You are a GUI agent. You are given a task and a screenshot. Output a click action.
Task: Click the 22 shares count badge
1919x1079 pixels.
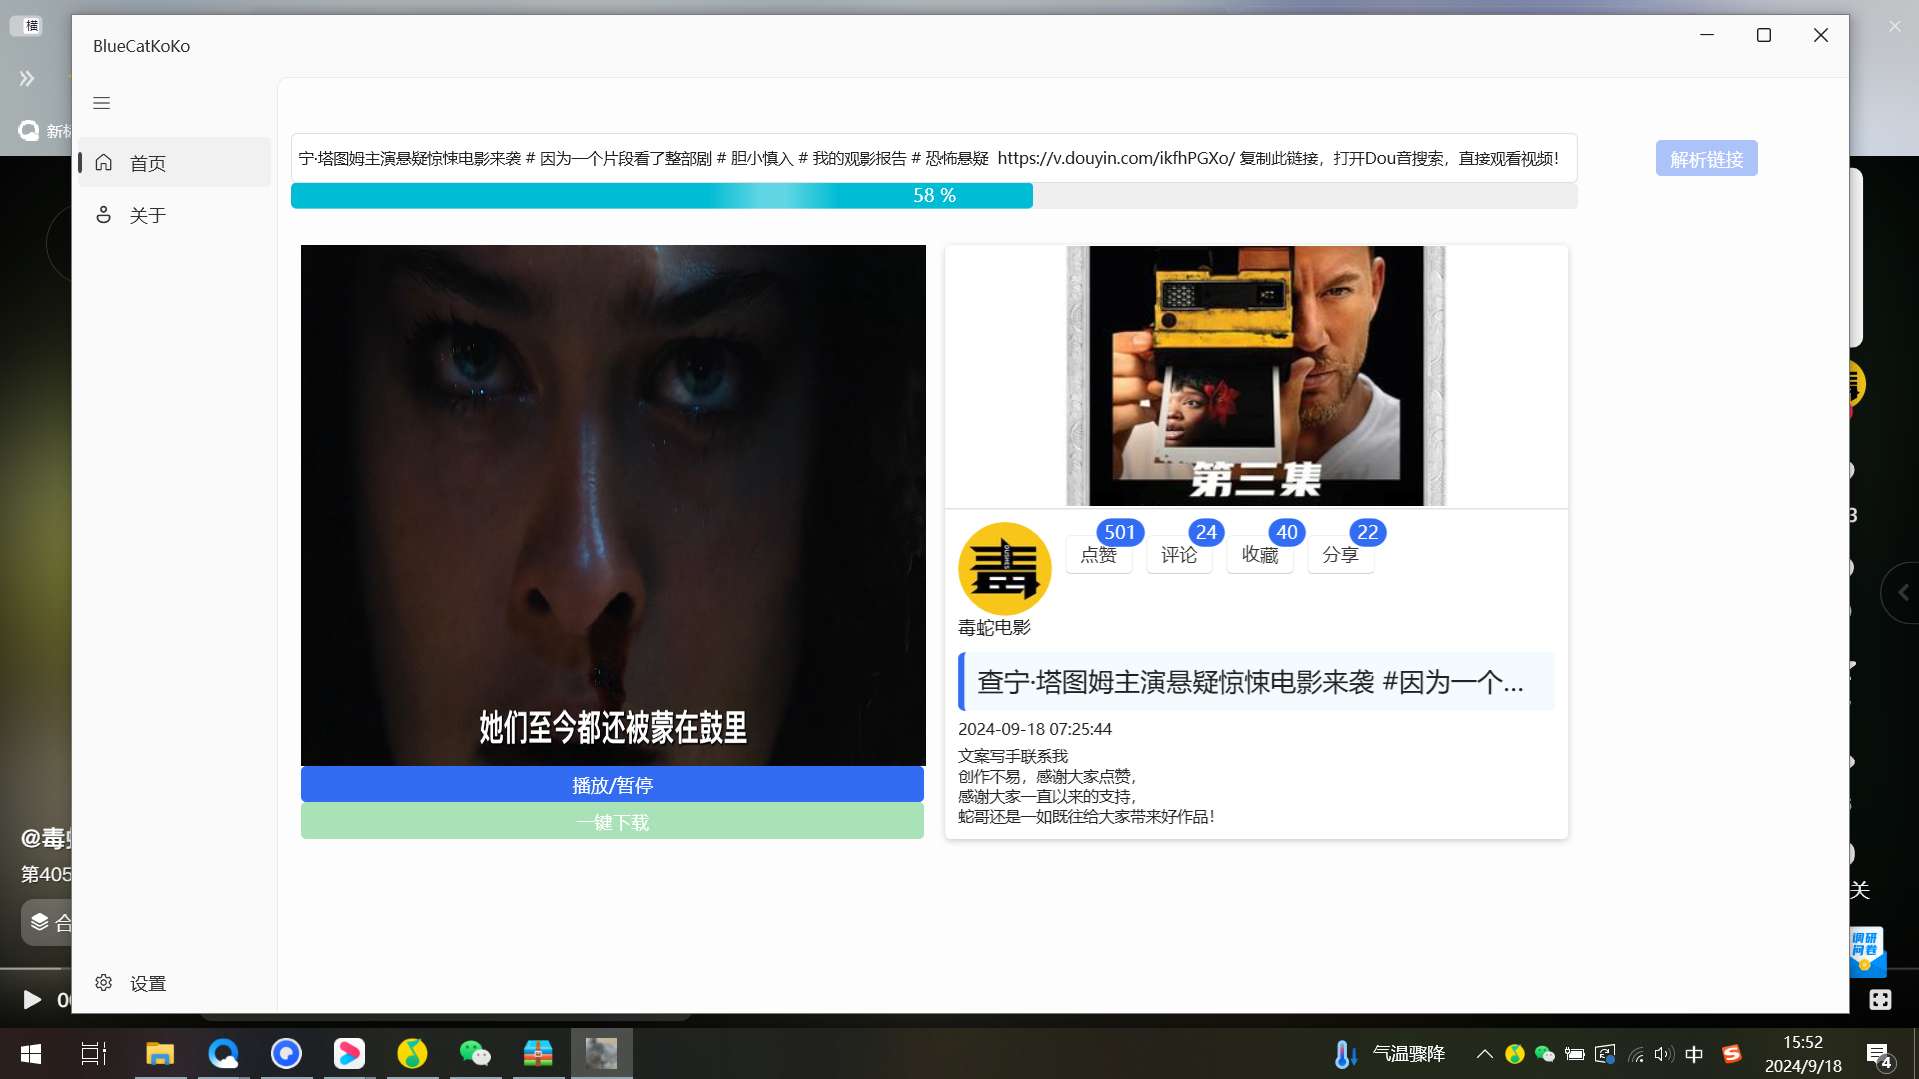coord(1368,532)
